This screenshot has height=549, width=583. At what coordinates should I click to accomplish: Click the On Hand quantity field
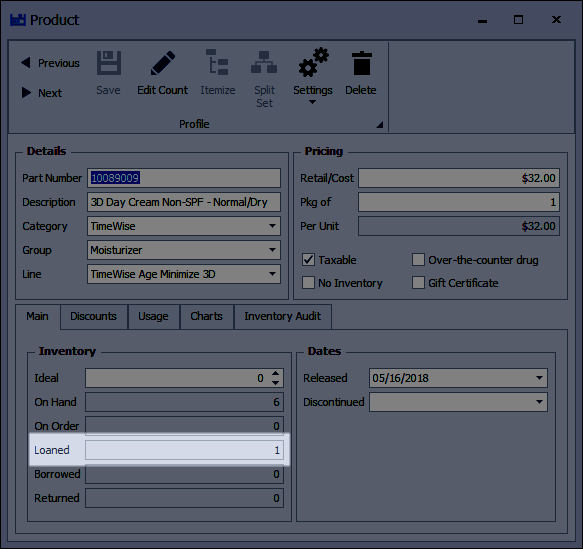[x=184, y=402]
